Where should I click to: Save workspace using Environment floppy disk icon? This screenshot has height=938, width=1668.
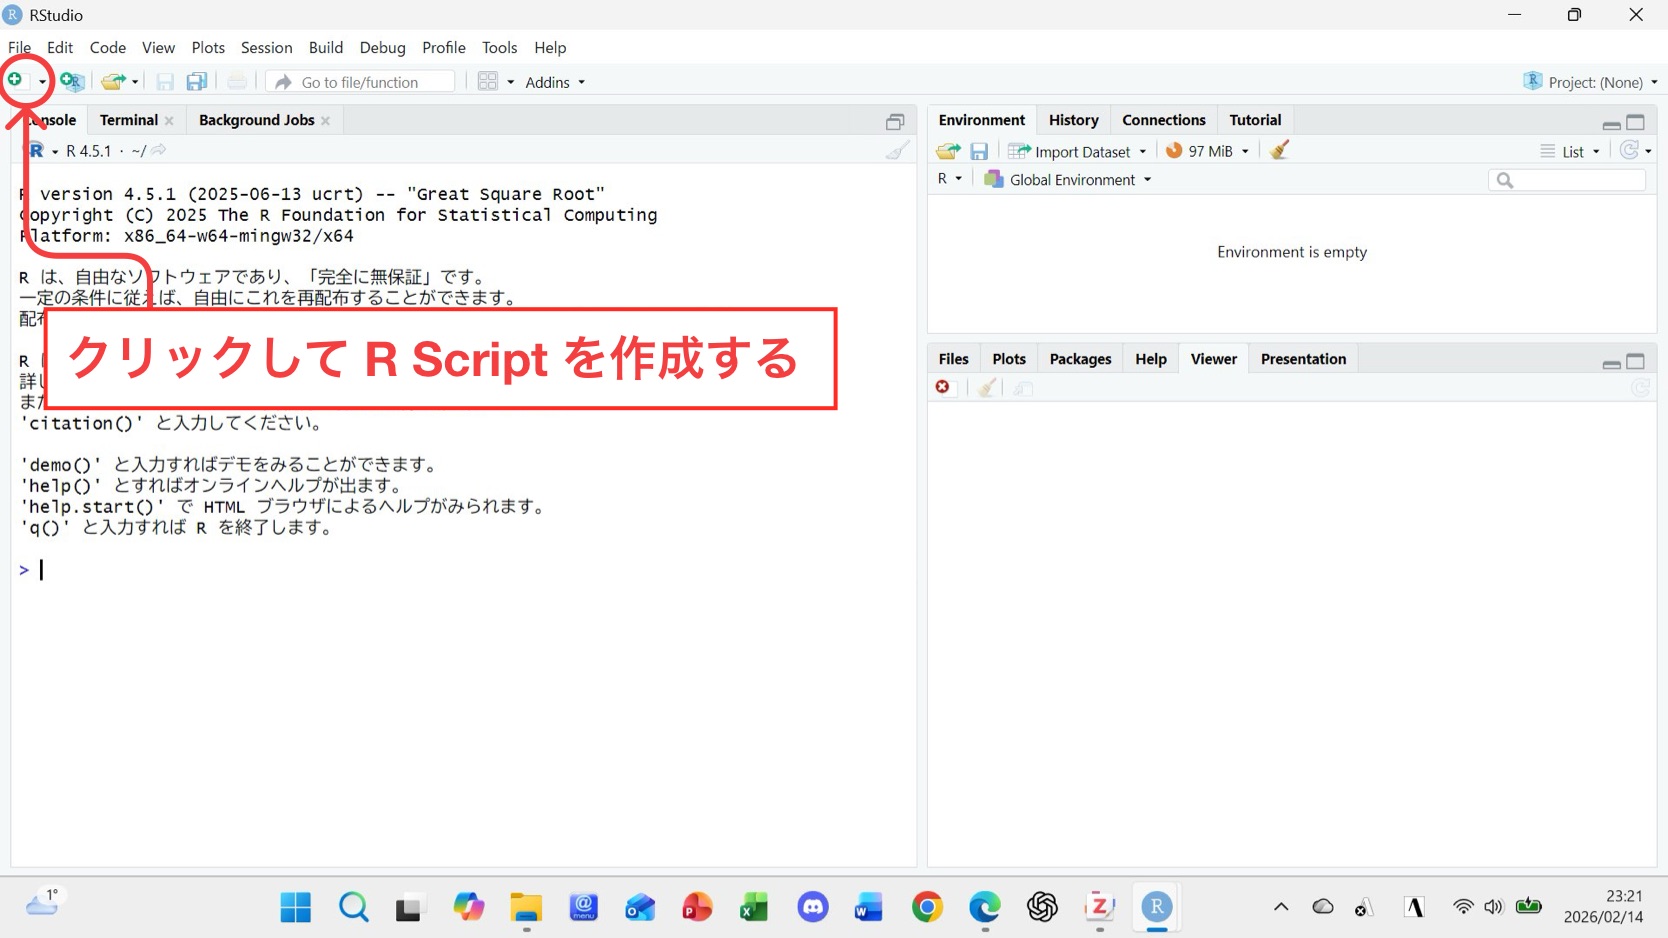coord(979,151)
